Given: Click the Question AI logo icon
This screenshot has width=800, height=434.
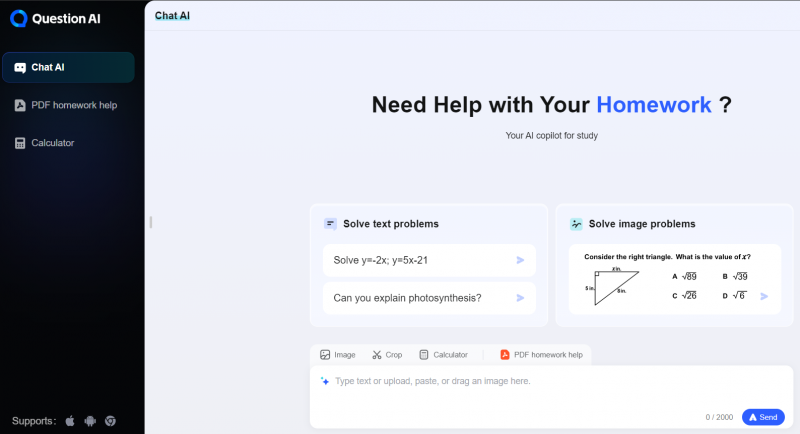Looking at the screenshot, I should [18, 18].
